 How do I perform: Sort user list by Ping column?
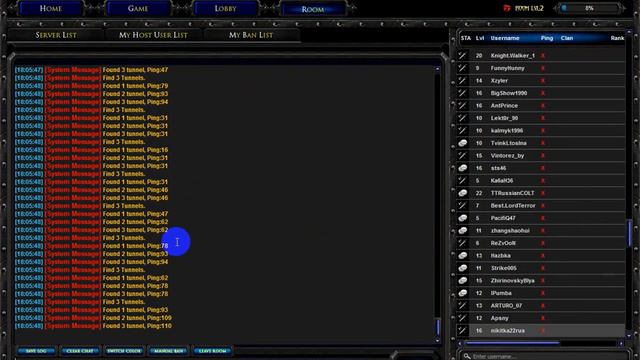coord(547,38)
